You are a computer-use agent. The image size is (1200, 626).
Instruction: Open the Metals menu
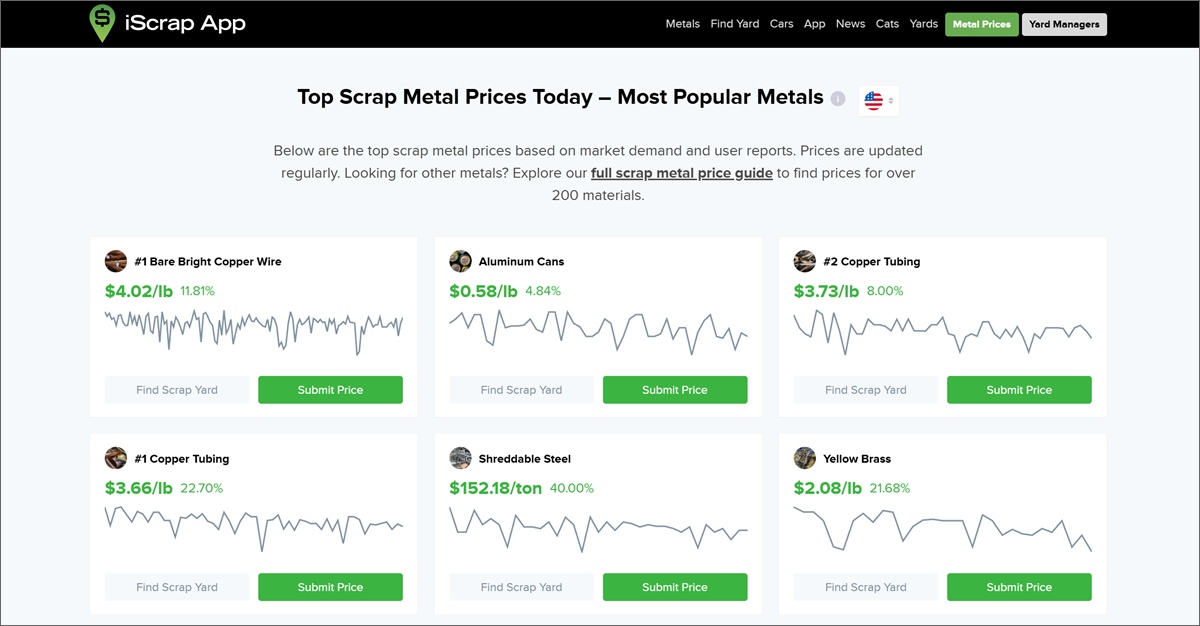pos(682,23)
